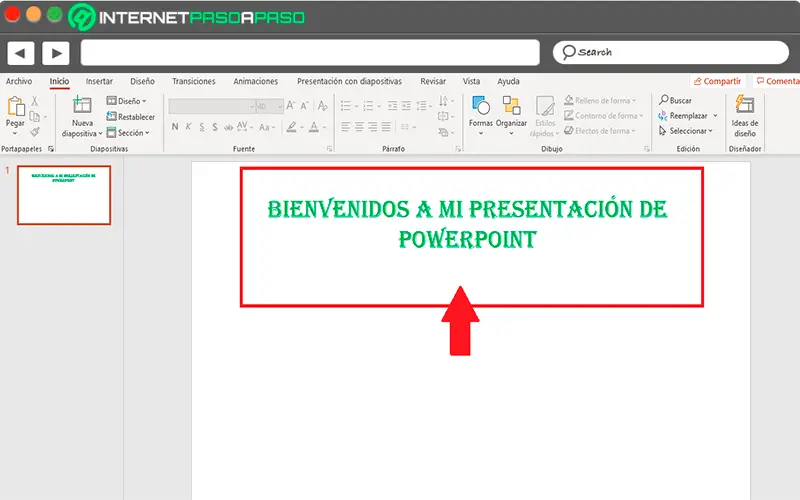
Task: Click the Nueva diapositiva icon
Action: pyautogui.click(x=82, y=106)
